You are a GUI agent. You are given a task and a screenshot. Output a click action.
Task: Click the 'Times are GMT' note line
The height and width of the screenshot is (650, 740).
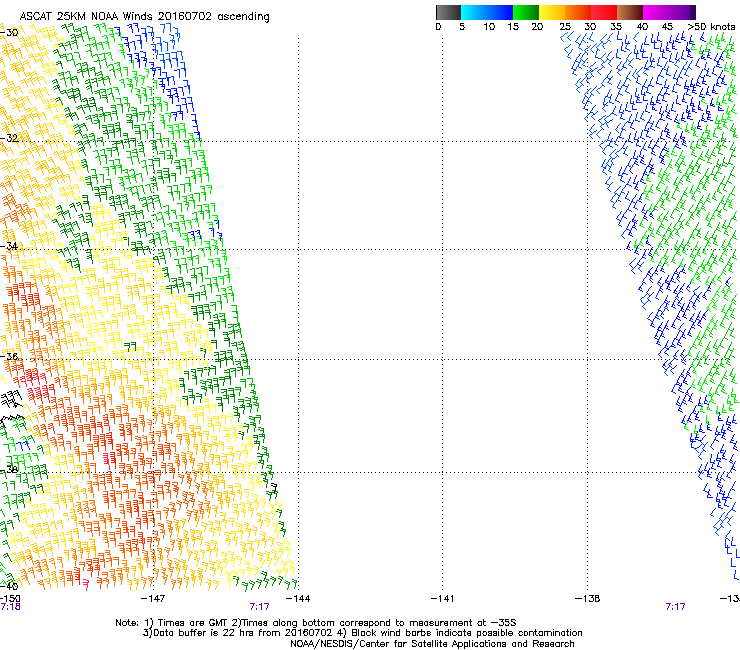316,623
